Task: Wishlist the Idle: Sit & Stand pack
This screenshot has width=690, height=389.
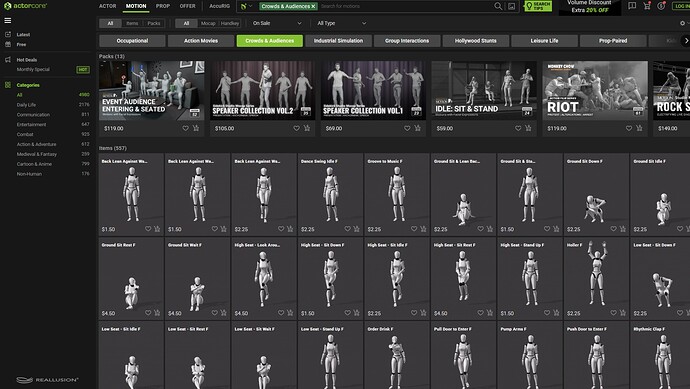Action: [518, 128]
